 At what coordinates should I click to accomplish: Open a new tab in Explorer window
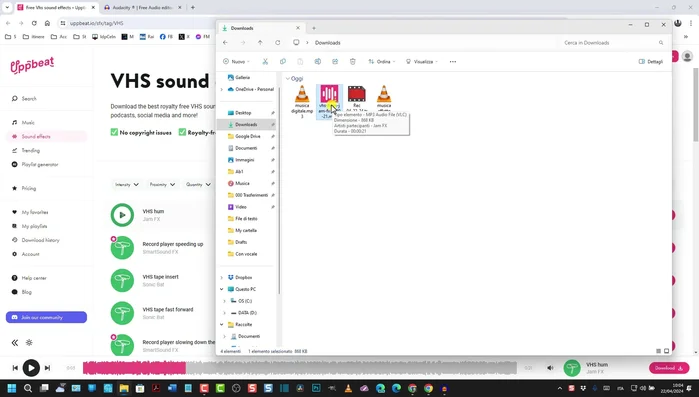pos(314,28)
